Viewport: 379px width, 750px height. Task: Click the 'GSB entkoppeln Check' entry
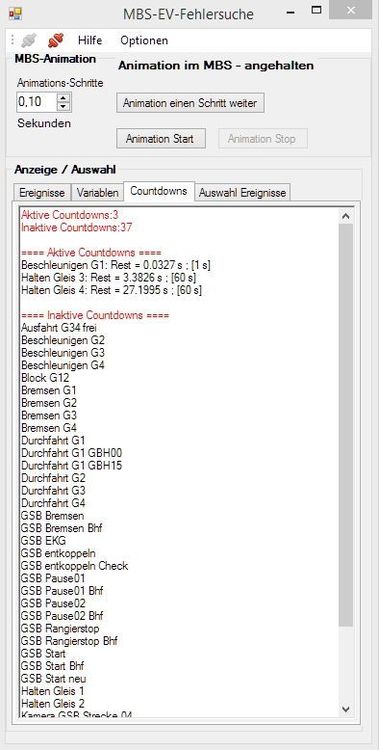(x=74, y=565)
